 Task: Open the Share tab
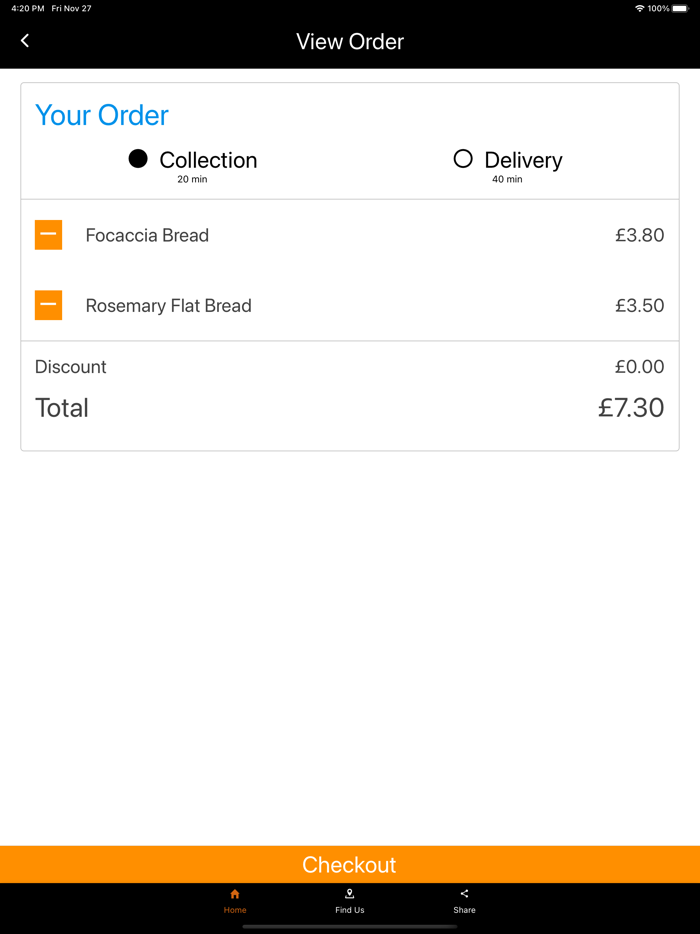464,901
